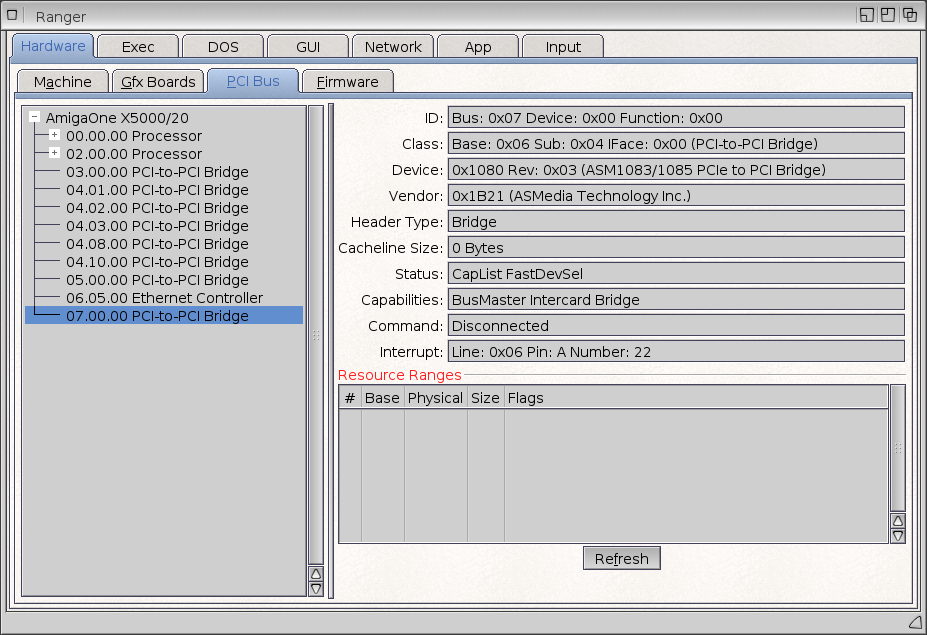Show the Gfx Boards sub-tab
927x635 pixels.
point(158,82)
